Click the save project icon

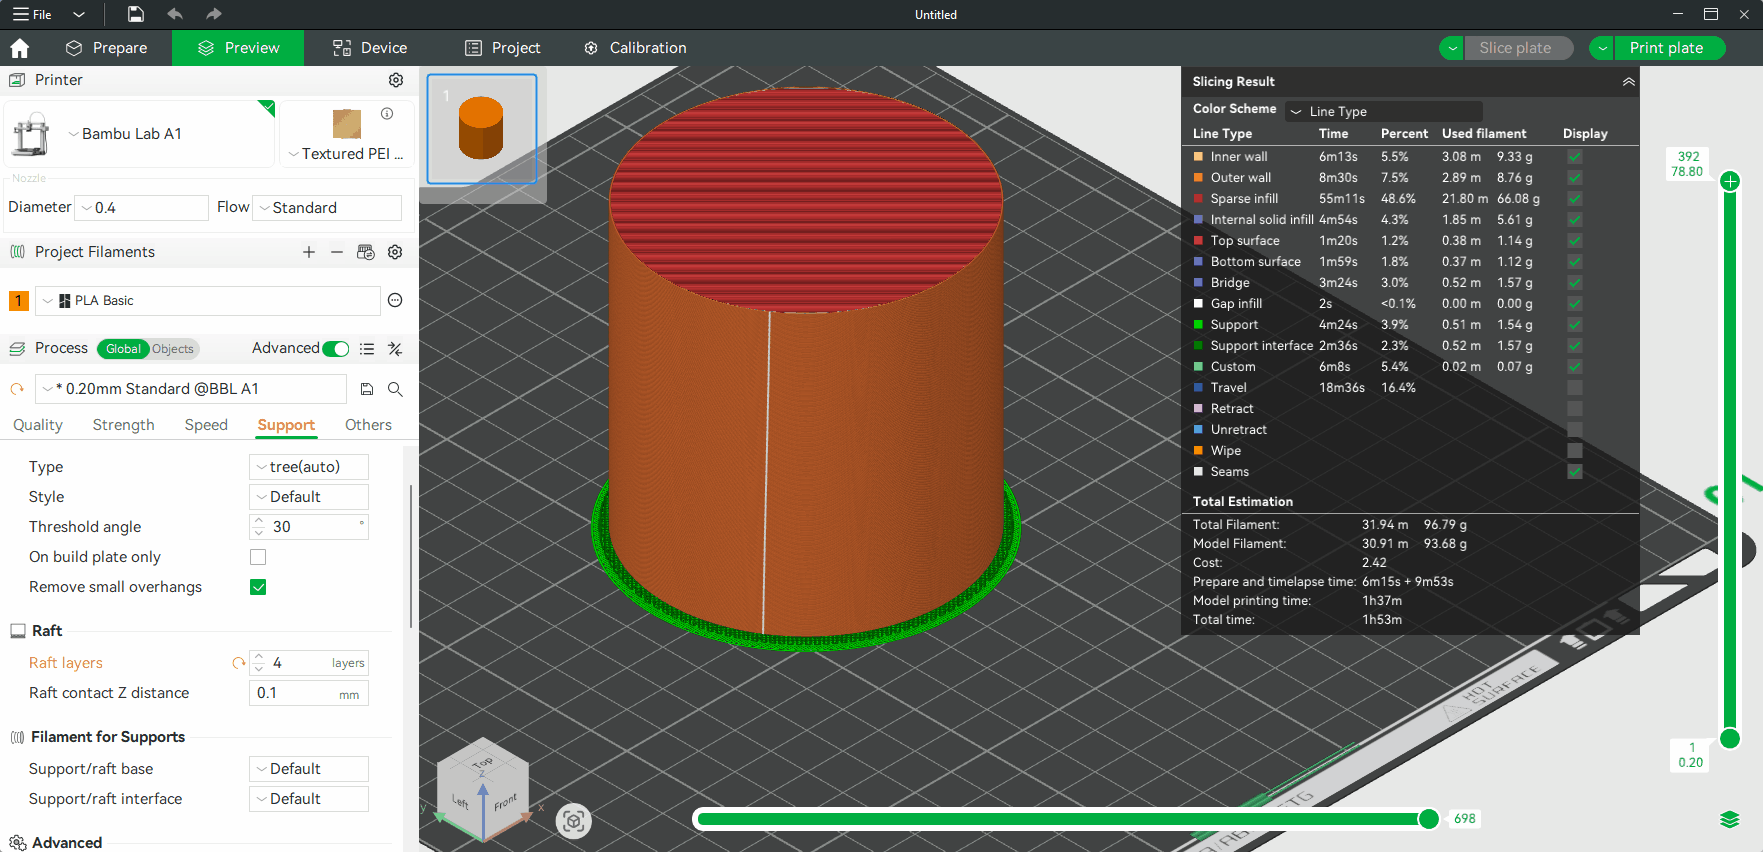pos(136,14)
